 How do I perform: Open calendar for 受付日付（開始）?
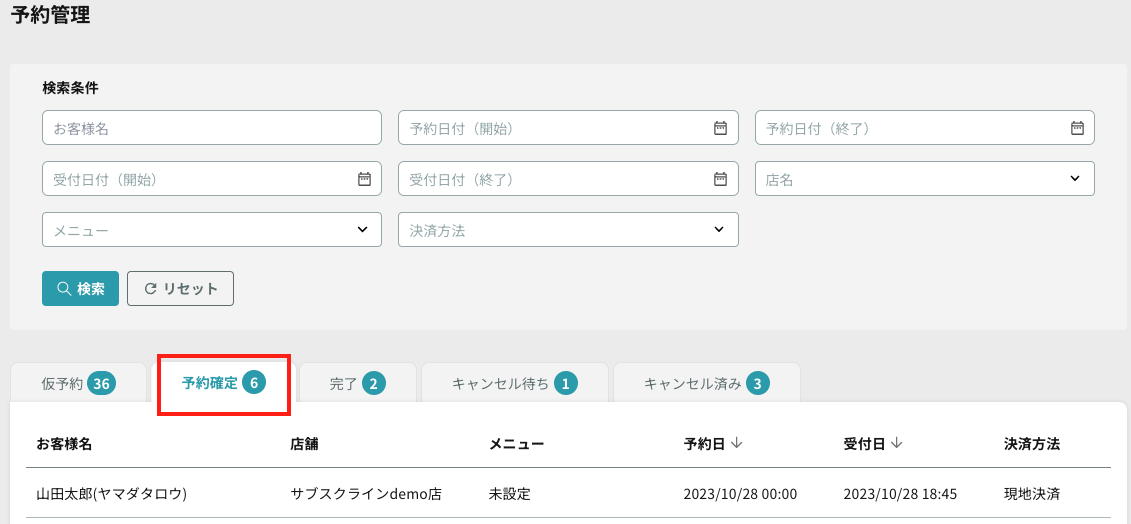(x=364, y=179)
